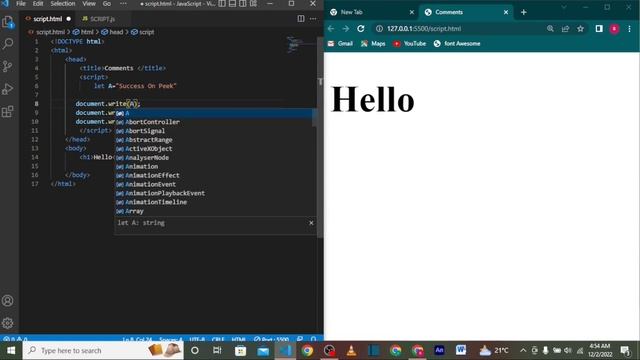Open the Extensions view
This screenshot has width=640, height=360.
pos(8,111)
